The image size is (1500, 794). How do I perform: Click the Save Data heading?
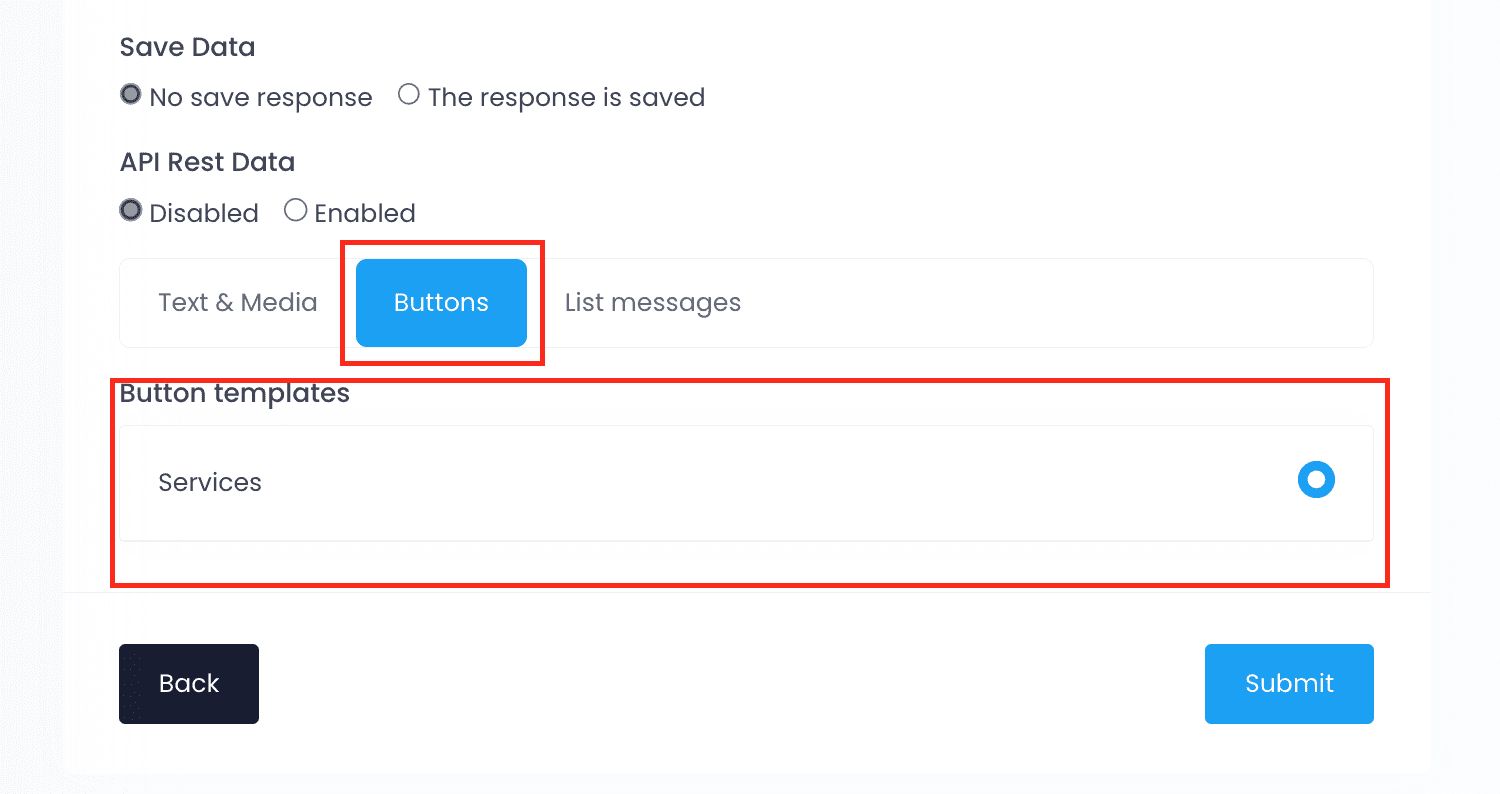pyautogui.click(x=187, y=47)
